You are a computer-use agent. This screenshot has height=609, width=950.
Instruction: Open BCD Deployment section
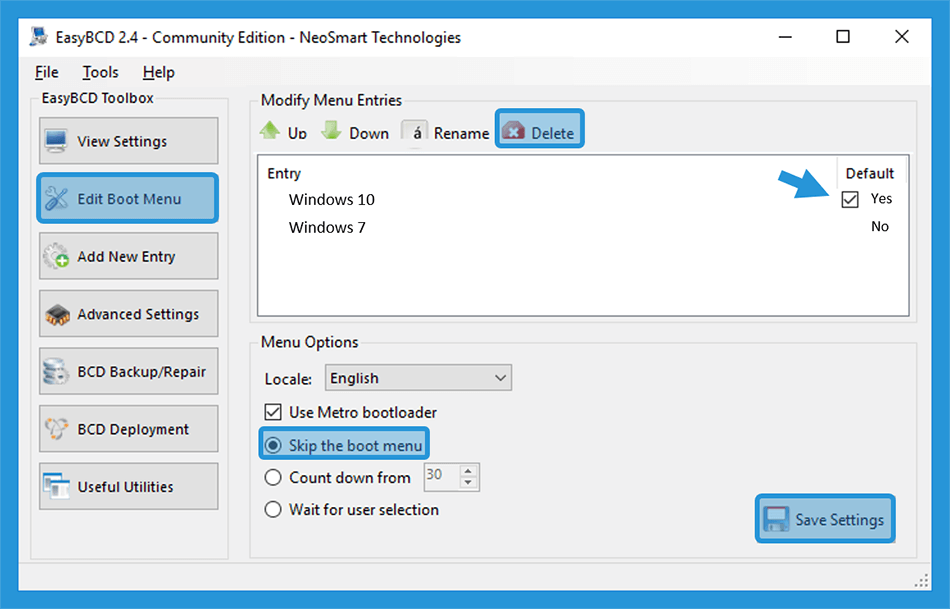click(x=128, y=429)
